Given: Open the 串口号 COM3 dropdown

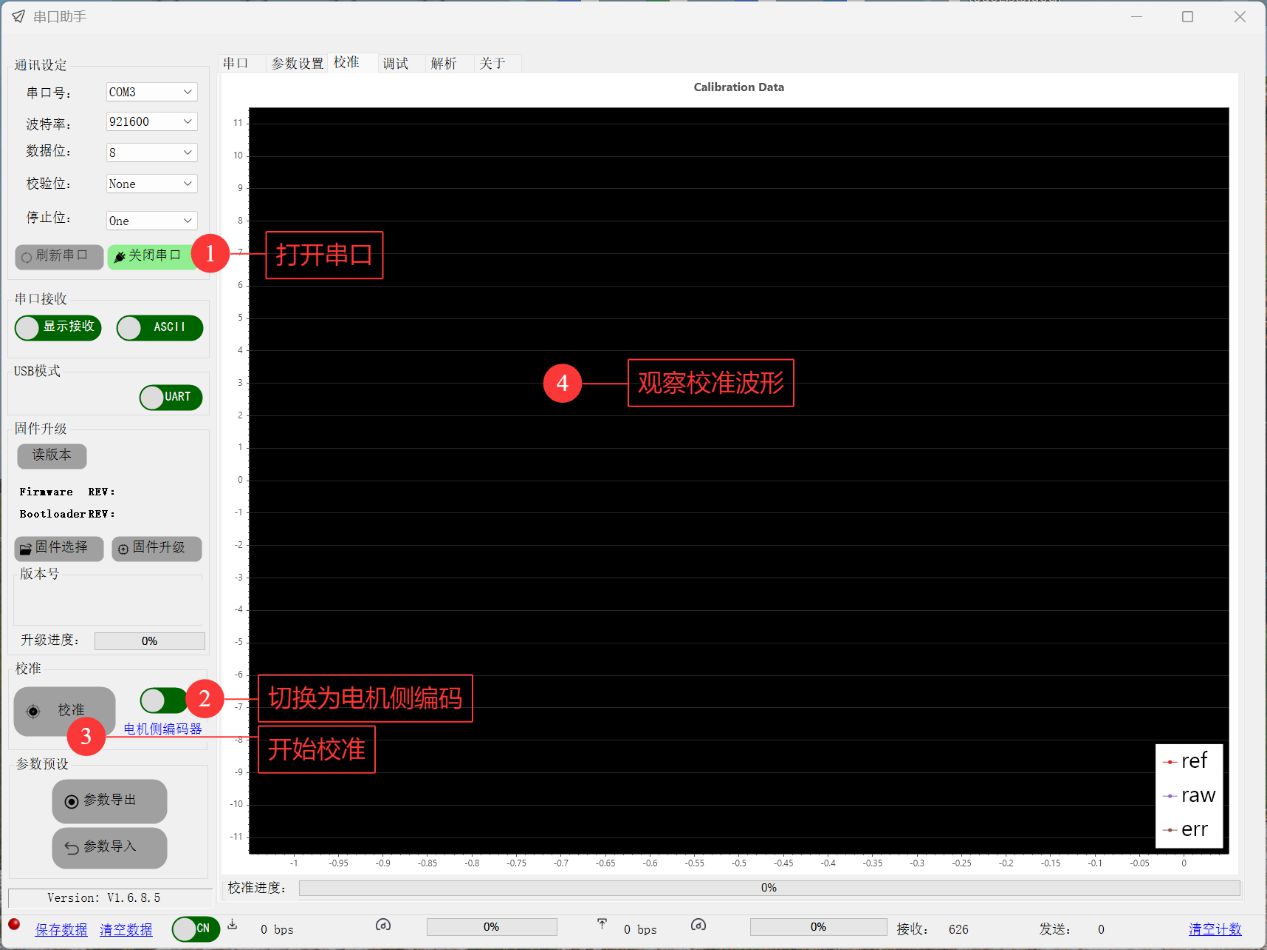Looking at the screenshot, I should (152, 92).
